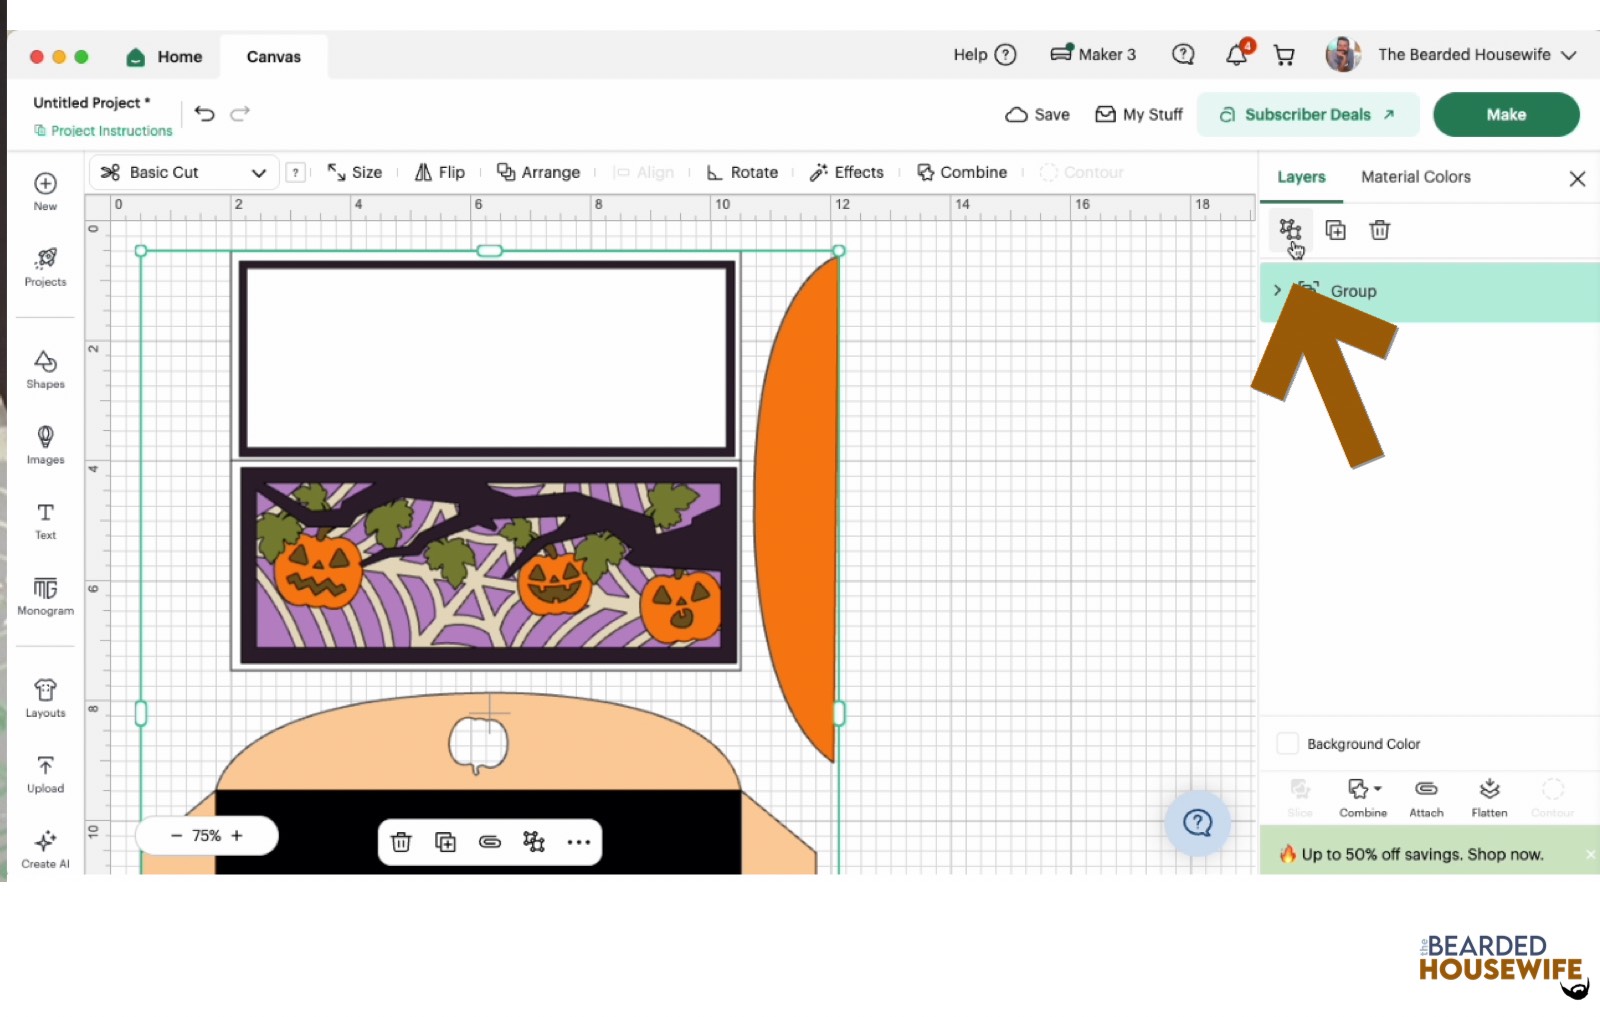Undo the last action
1600x1017 pixels.
tap(204, 114)
